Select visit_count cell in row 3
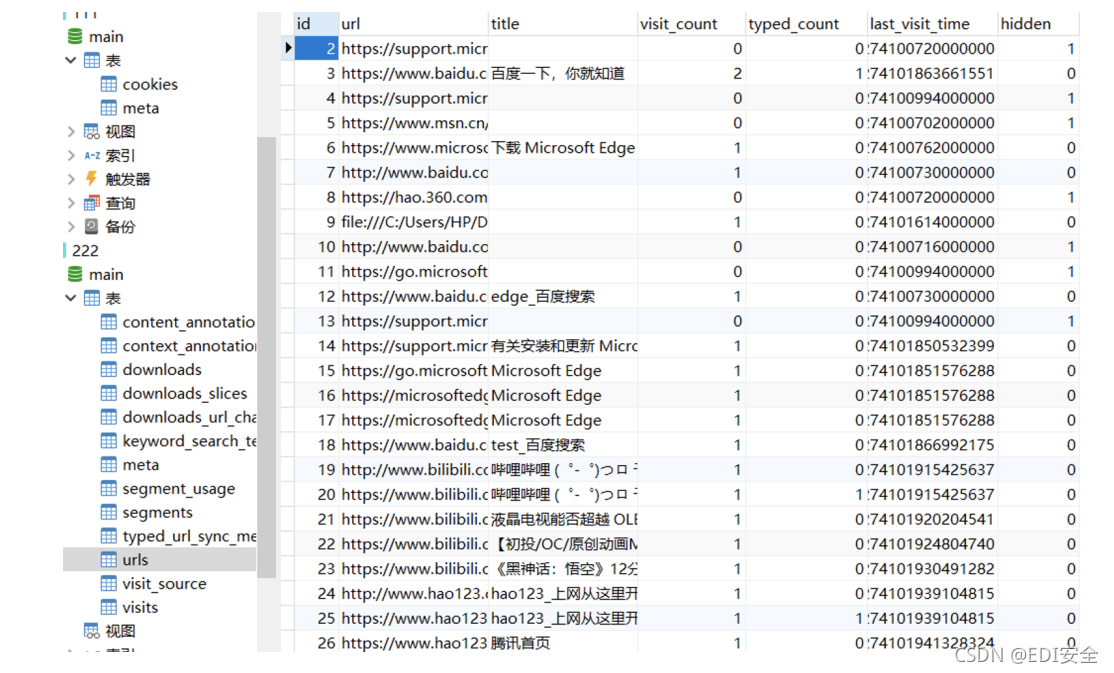This screenshot has width=1114, height=673. pos(691,73)
